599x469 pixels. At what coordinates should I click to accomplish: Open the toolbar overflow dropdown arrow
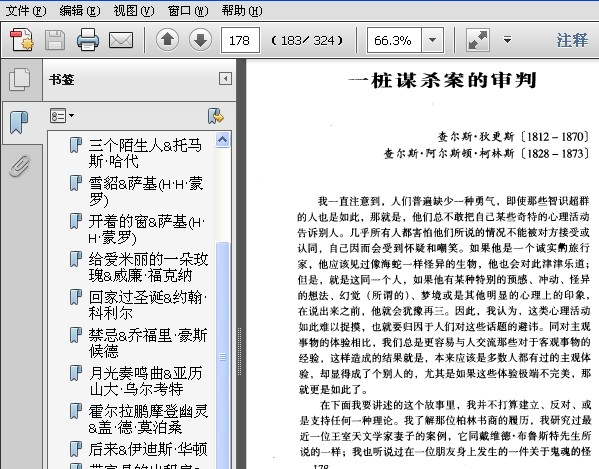[507, 39]
